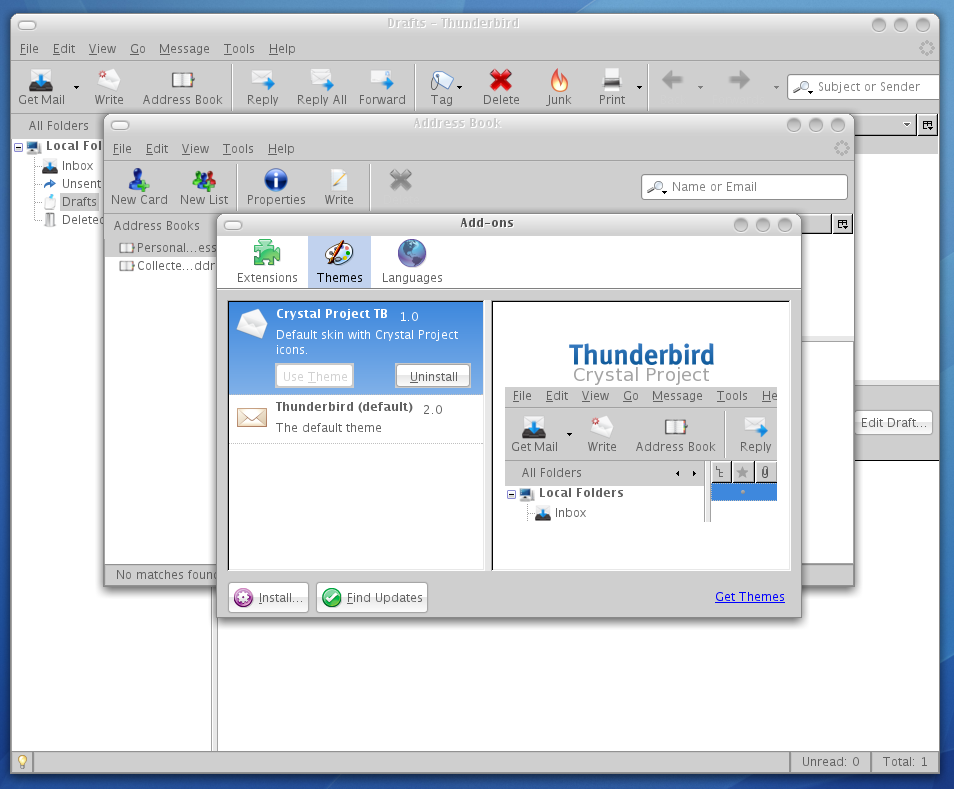Click the back arrow in main toolbar
This screenshot has height=789, width=954.
click(x=672, y=80)
